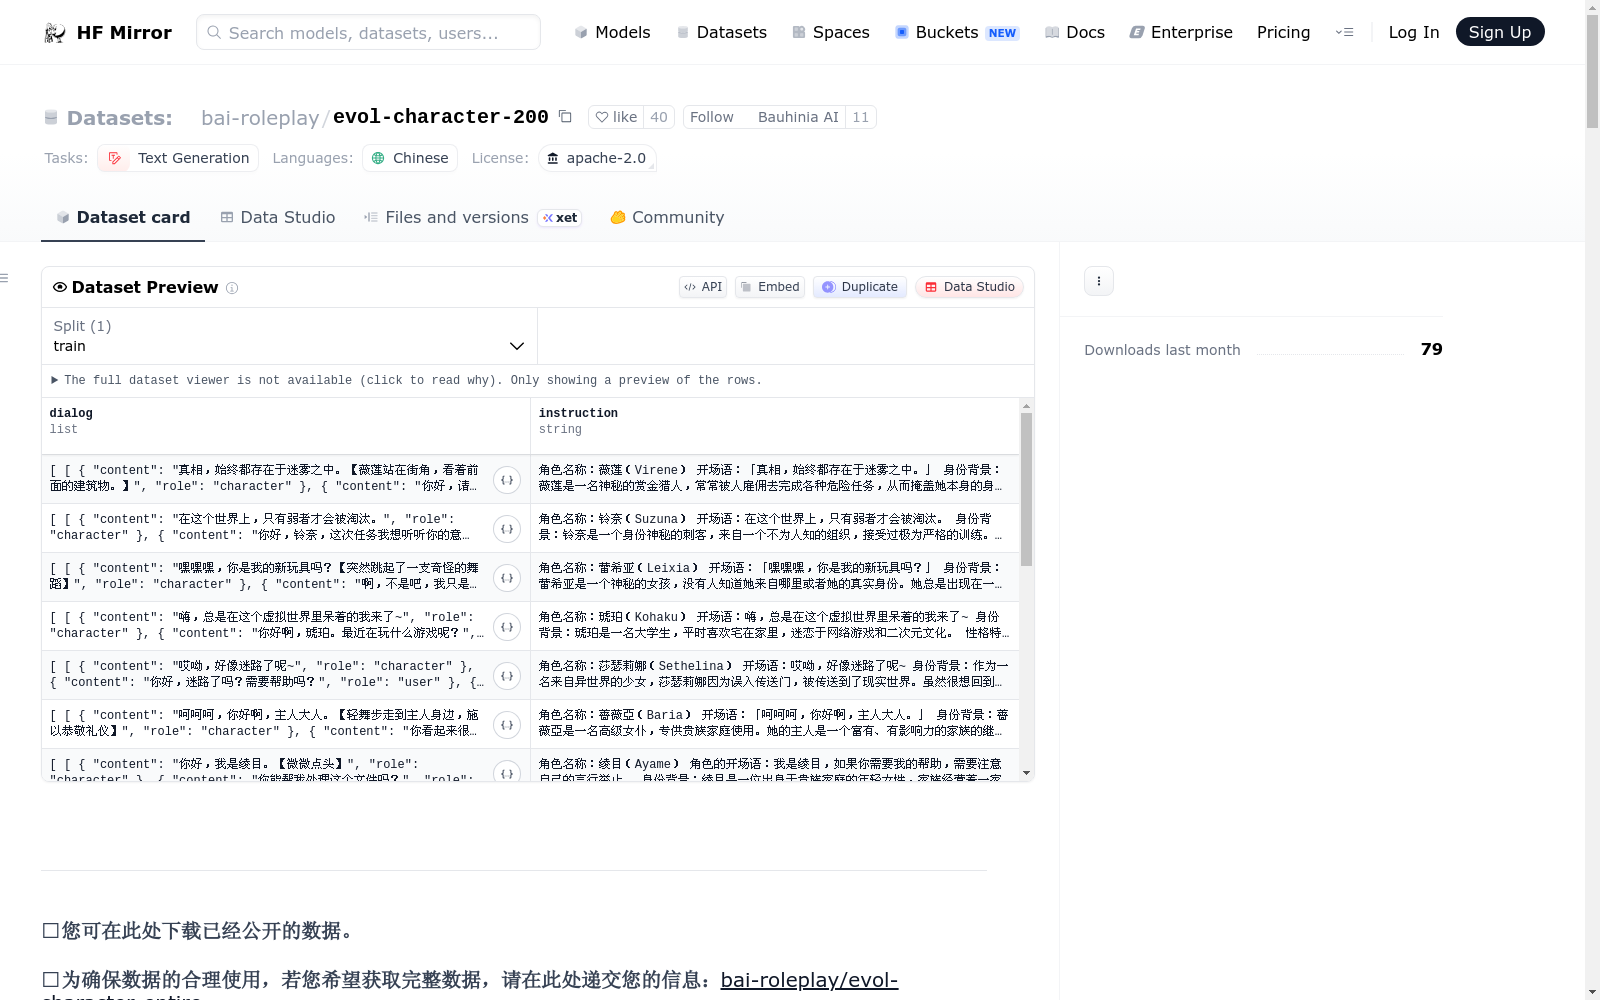Click the search magnifier icon
The width and height of the screenshot is (1600, 1000).
click(214, 32)
